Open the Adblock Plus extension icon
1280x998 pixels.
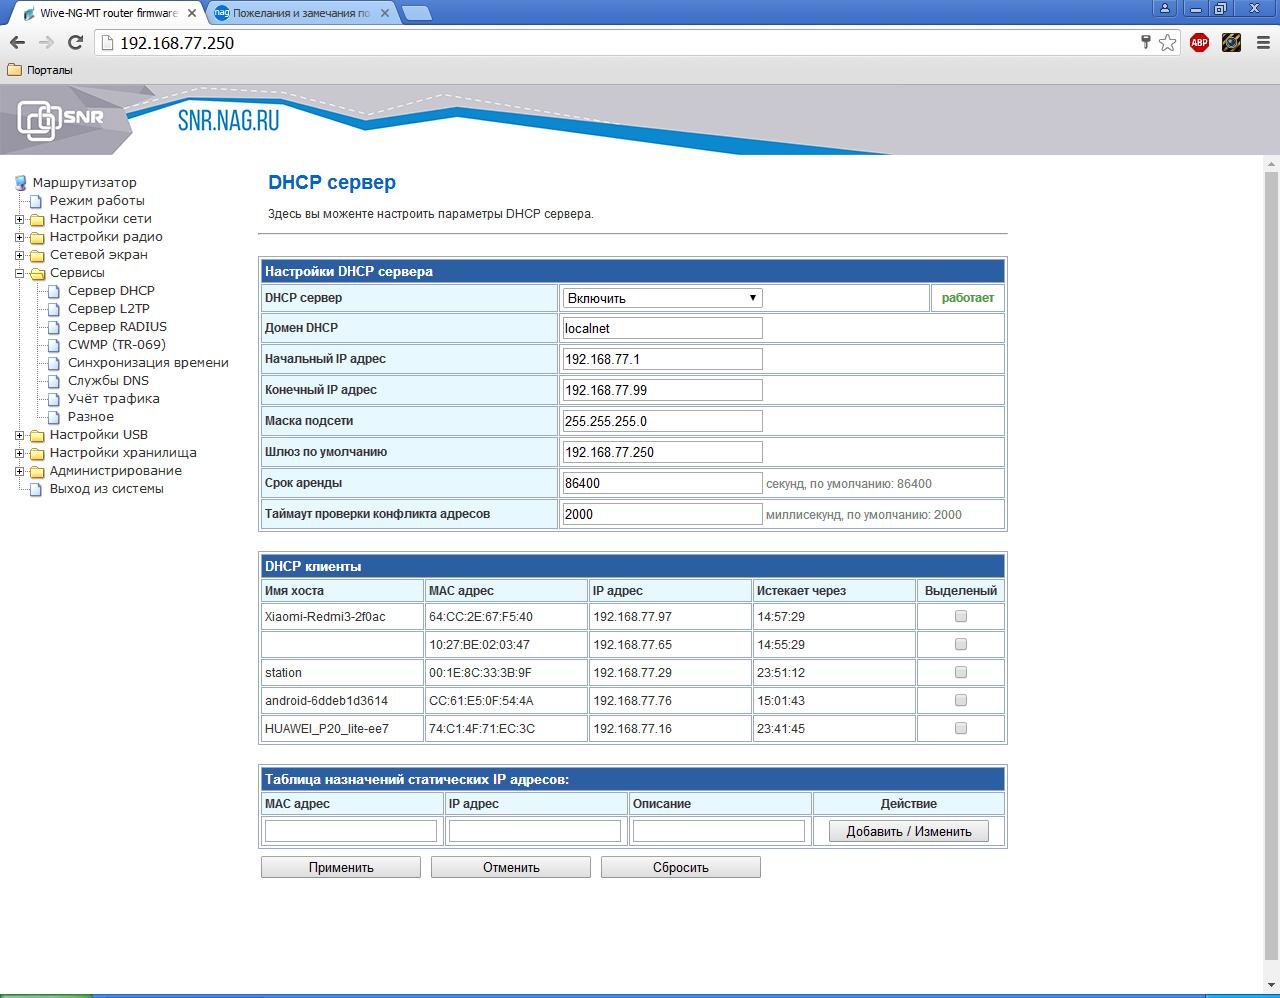click(1199, 42)
